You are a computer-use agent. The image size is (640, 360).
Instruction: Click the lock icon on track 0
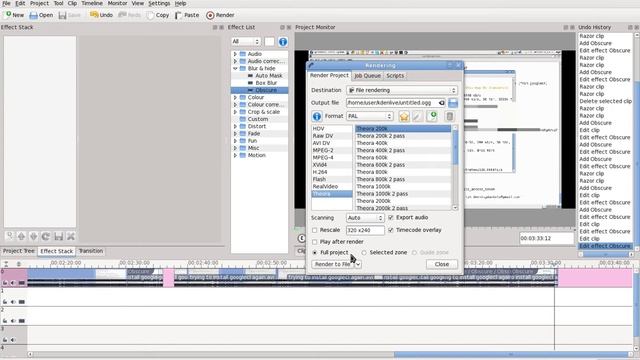pyautogui.click(x=5, y=283)
